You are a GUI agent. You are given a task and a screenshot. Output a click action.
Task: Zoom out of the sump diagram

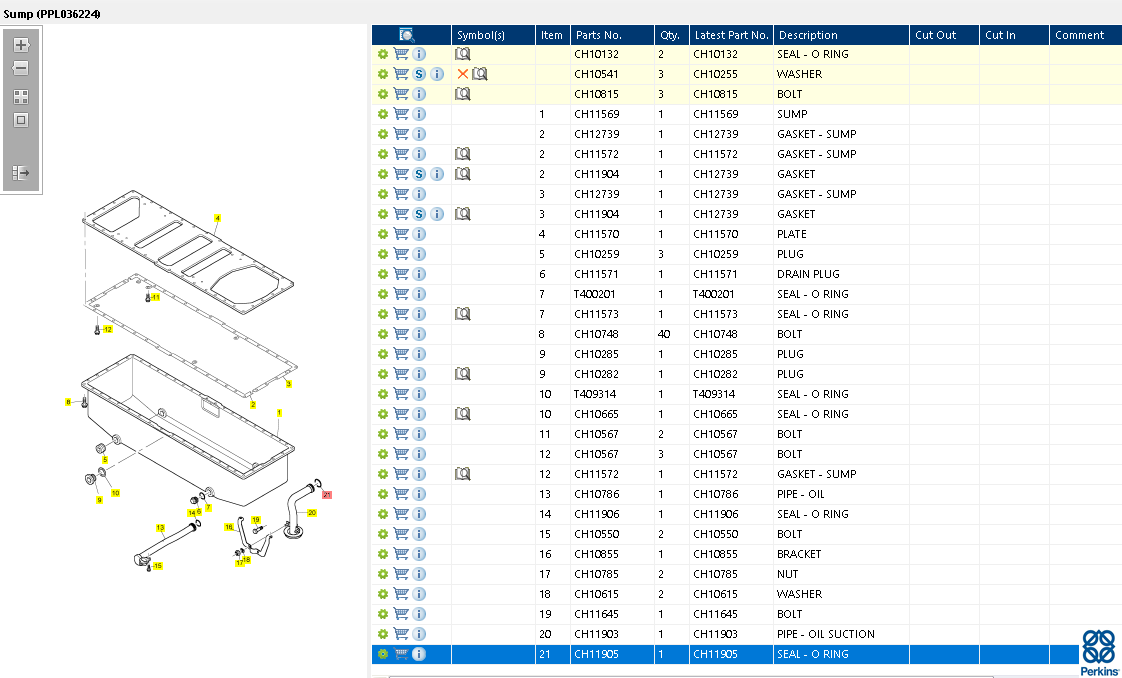(x=21, y=69)
